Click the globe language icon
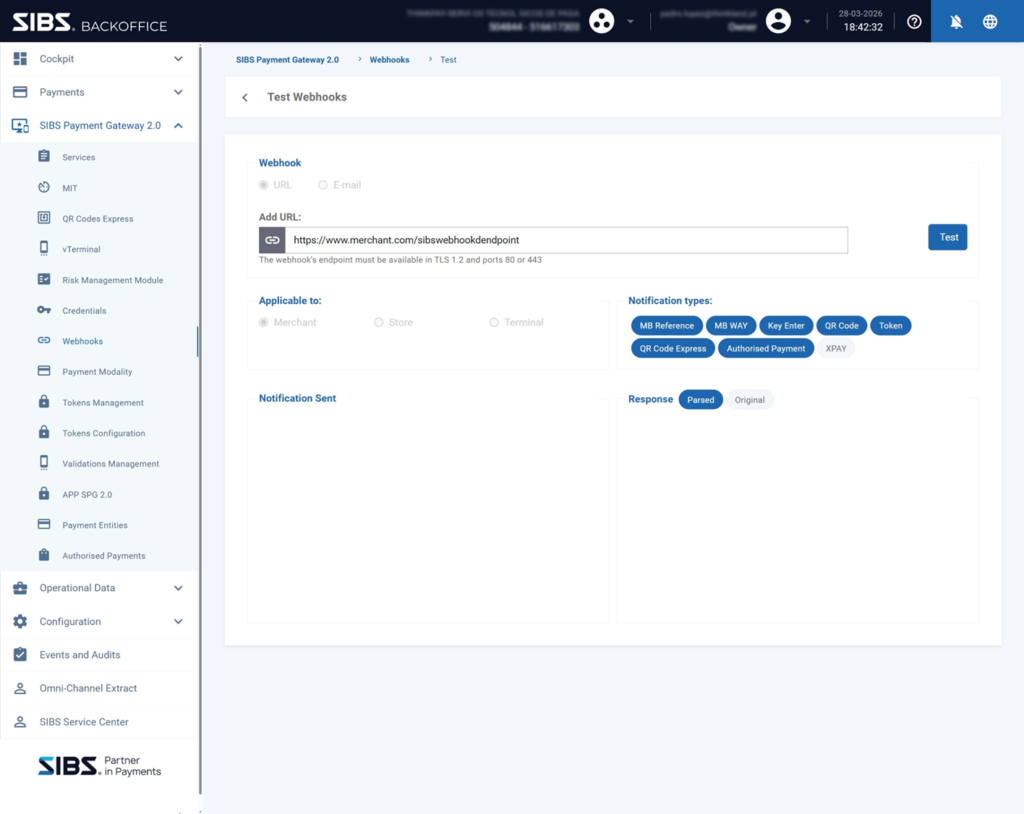The width and height of the screenshot is (1024, 814). pos(990,21)
